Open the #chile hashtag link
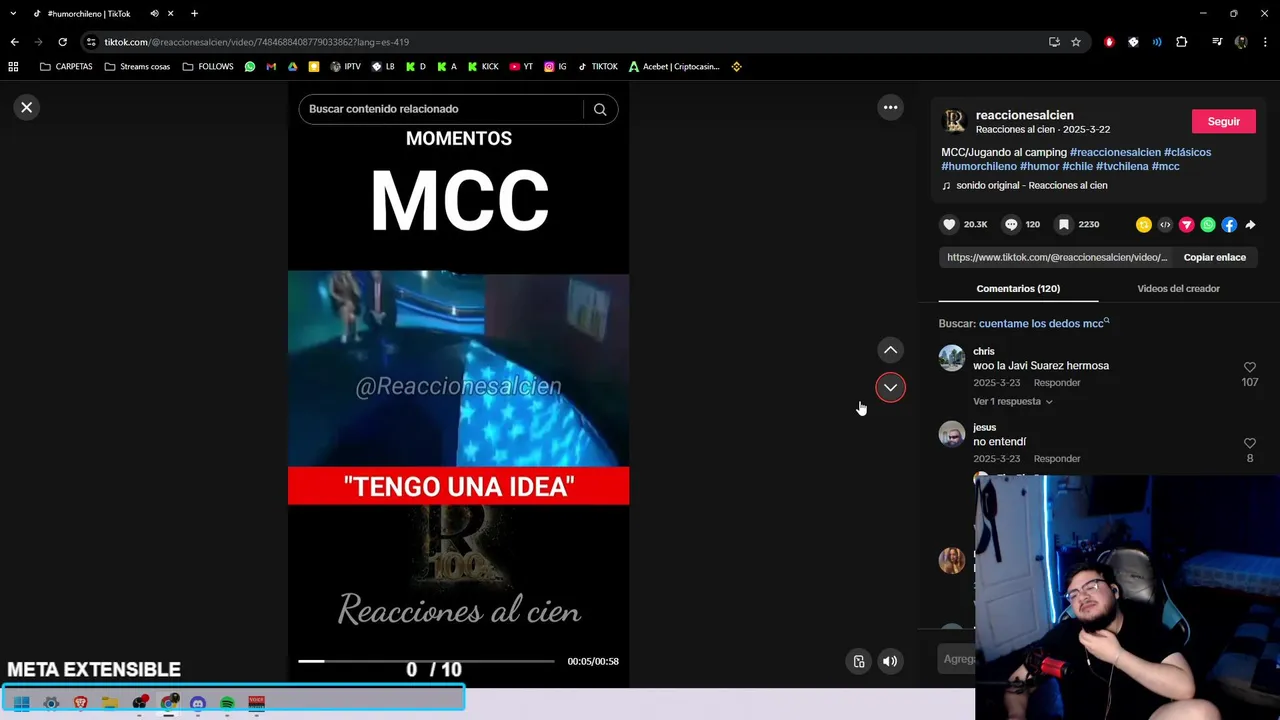The height and width of the screenshot is (720, 1280). coord(1077,166)
